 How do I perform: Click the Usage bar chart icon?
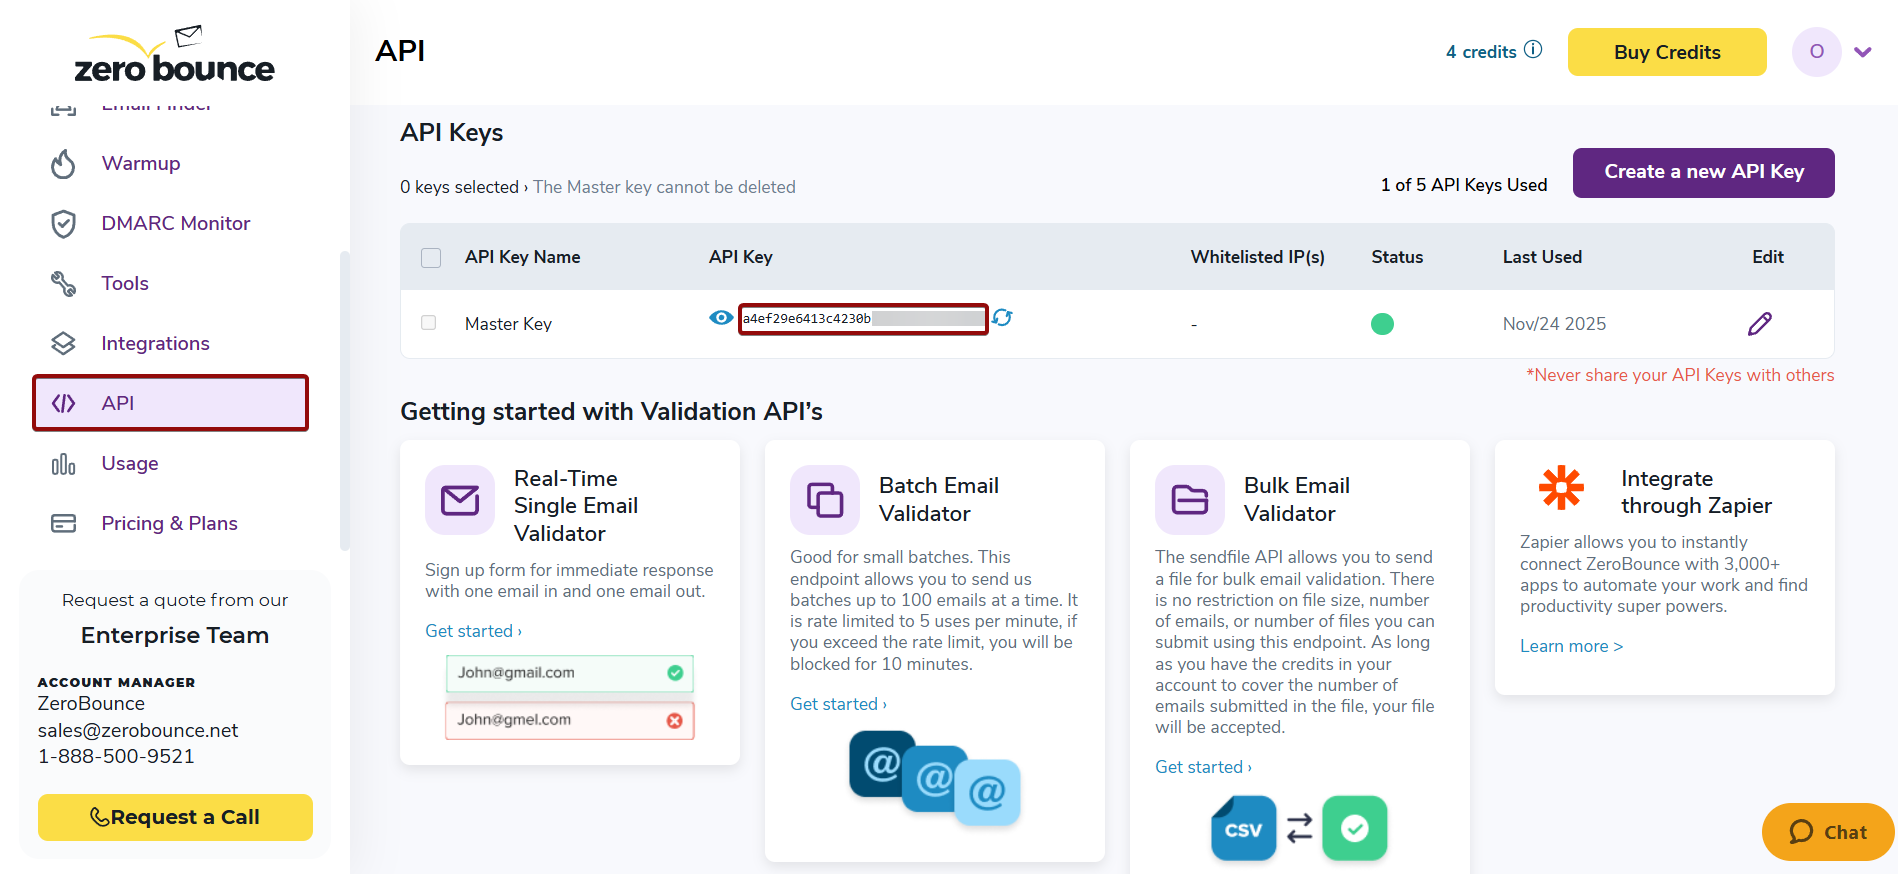[x=63, y=464]
